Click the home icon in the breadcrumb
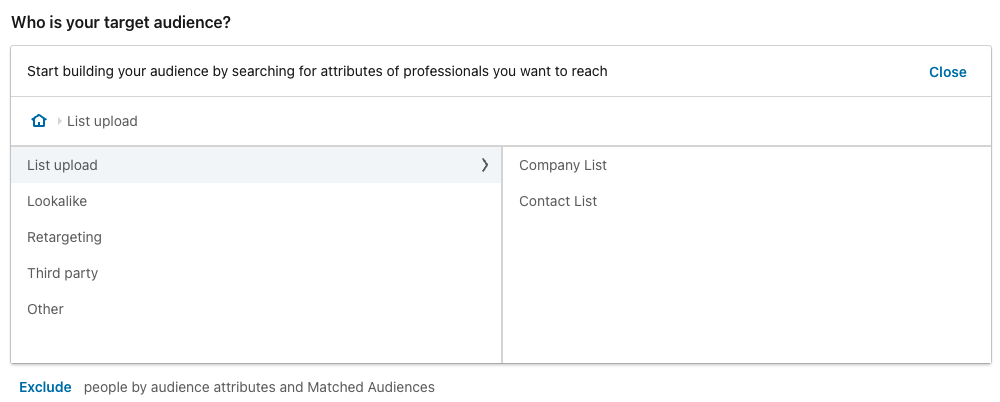 39,121
